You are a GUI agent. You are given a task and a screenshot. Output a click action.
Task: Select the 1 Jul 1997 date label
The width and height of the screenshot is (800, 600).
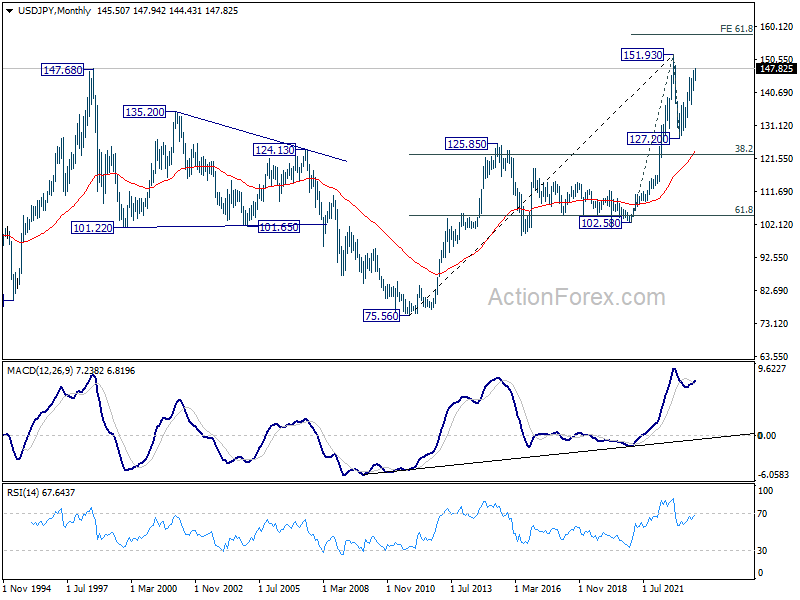pyautogui.click(x=87, y=588)
